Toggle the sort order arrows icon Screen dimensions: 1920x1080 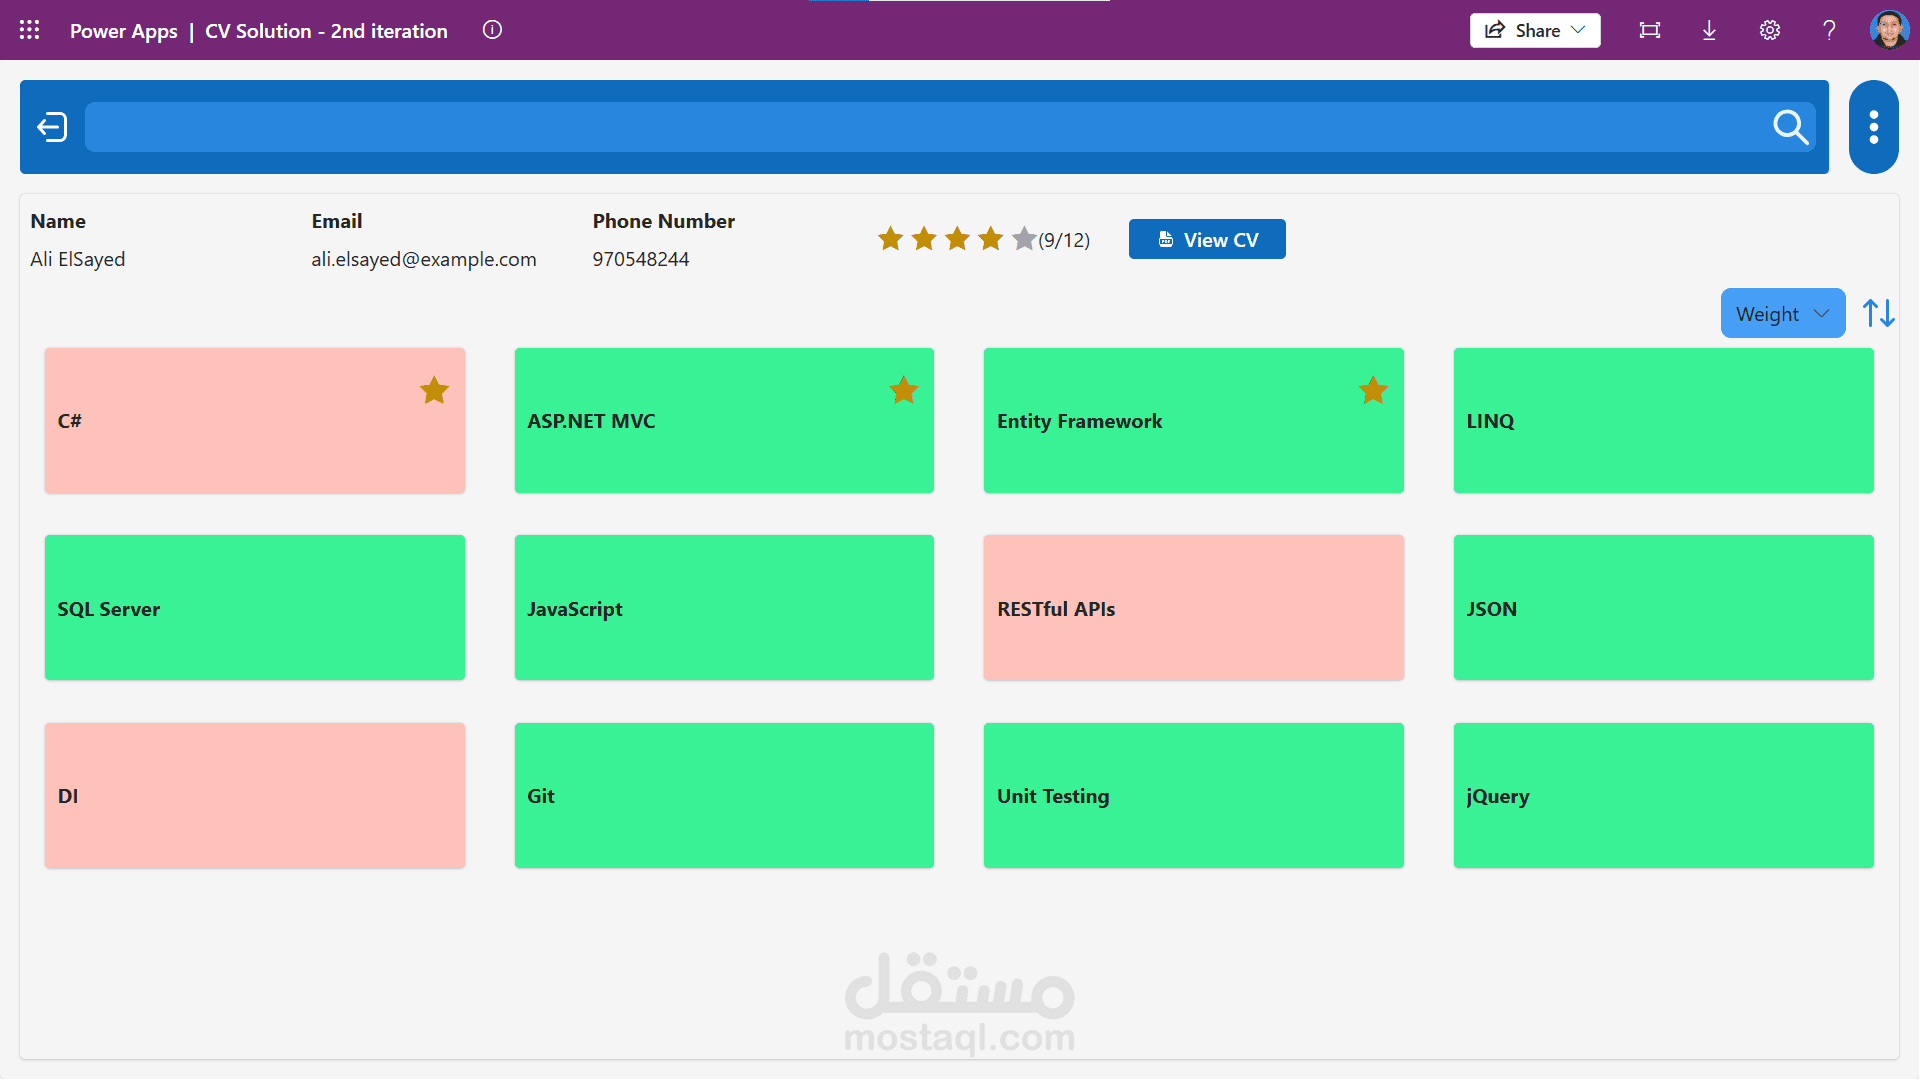(x=1878, y=314)
